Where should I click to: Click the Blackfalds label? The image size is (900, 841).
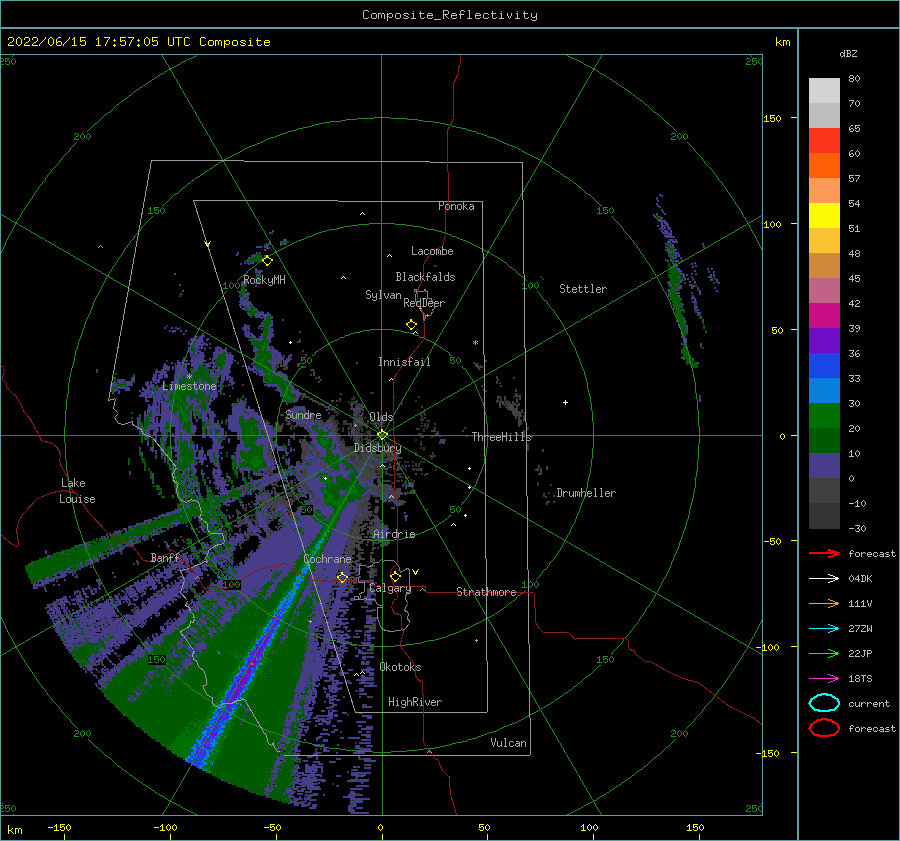(425, 277)
